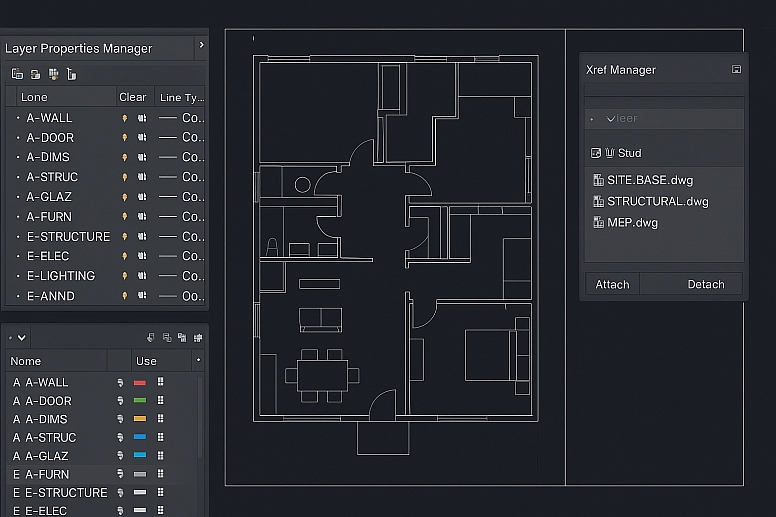Image resolution: width=776 pixels, height=517 pixels.
Task: Click third toolbar icon in Layer Properties Manager
Action: (53, 74)
